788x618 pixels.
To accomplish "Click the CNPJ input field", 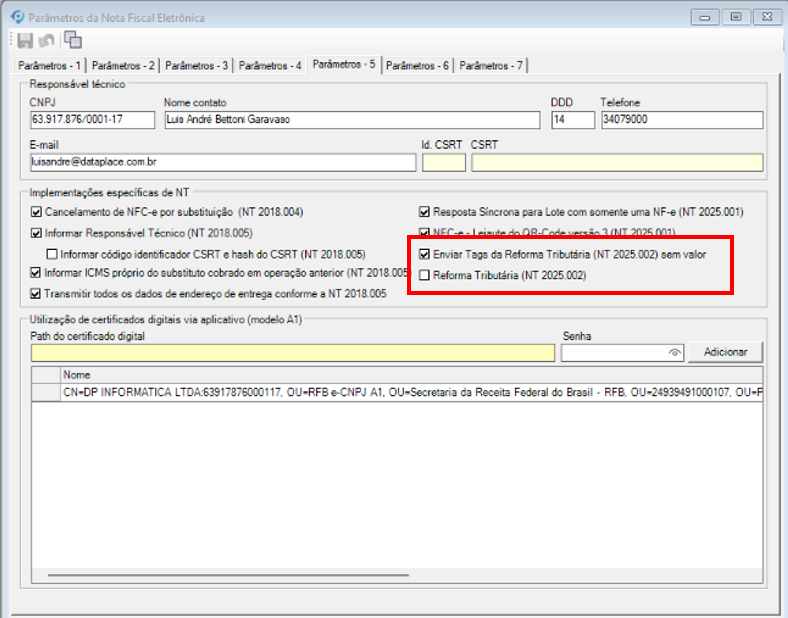I will point(93,120).
